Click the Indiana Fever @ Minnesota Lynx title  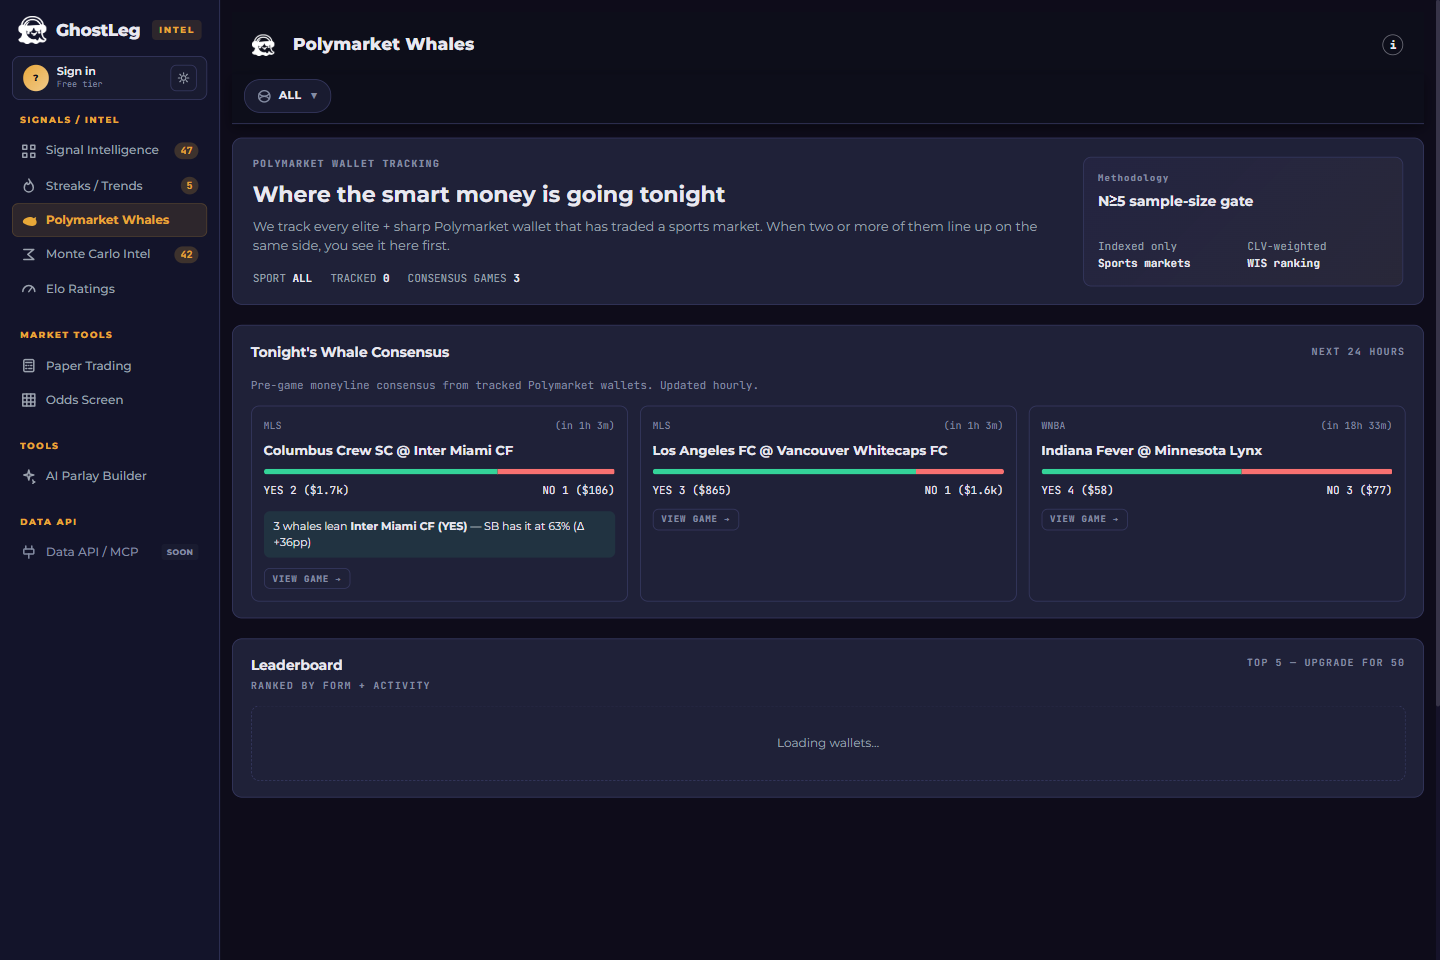(1151, 451)
